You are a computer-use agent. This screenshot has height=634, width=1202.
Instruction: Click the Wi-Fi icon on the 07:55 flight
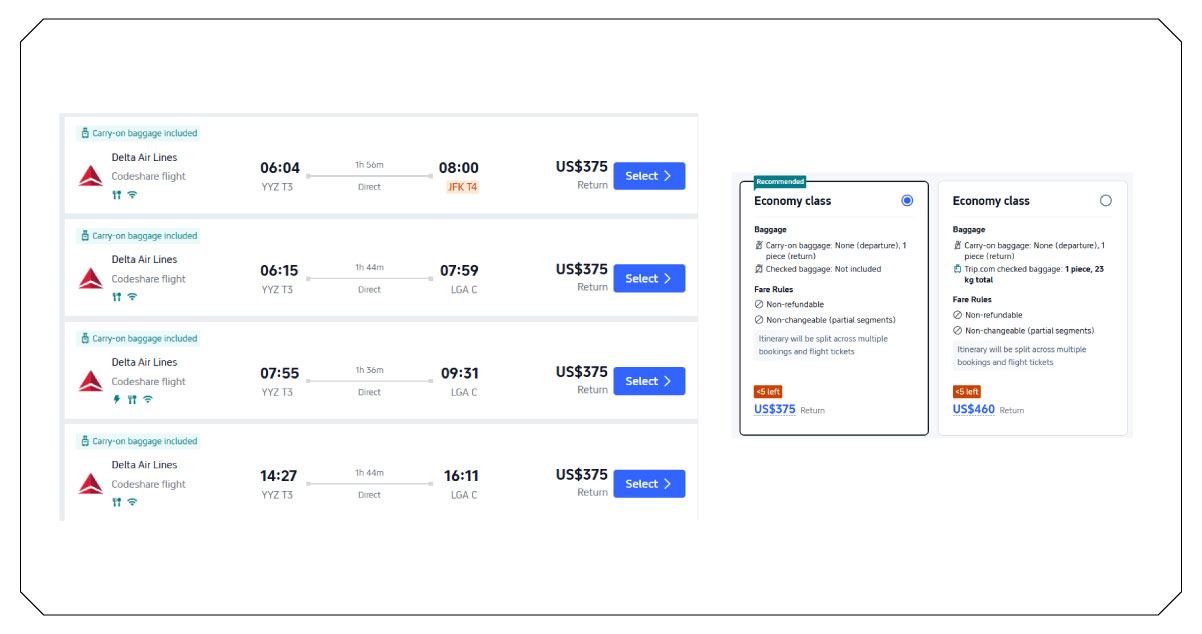[x=148, y=399]
